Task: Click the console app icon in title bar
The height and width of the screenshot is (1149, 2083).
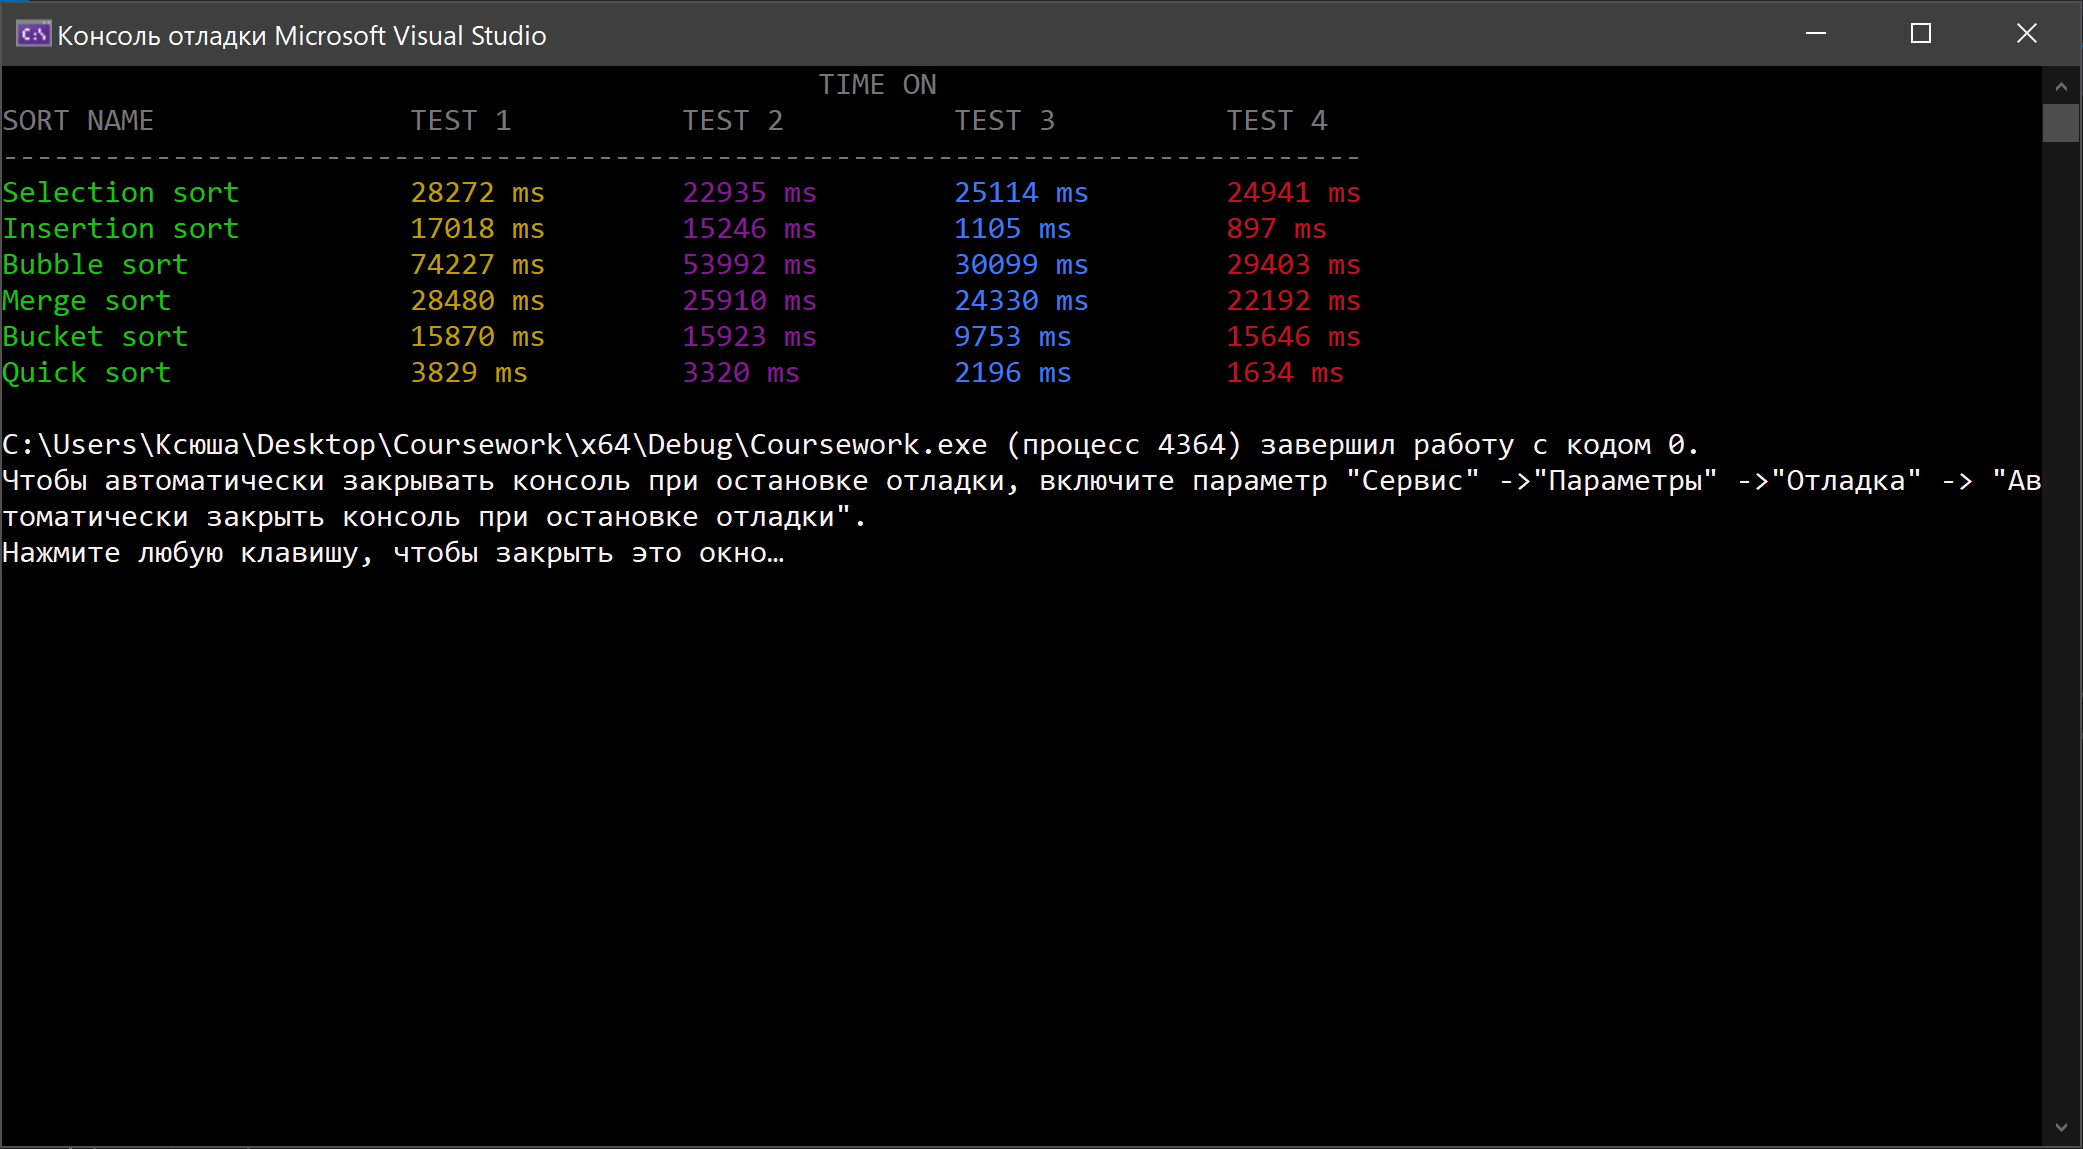Action: click(32, 35)
